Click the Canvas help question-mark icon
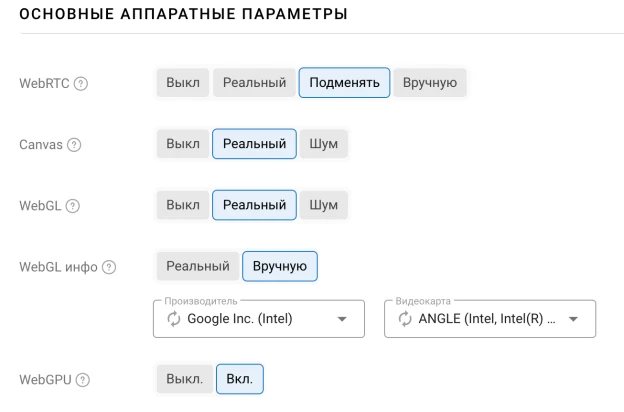 pyautogui.click(x=74, y=145)
